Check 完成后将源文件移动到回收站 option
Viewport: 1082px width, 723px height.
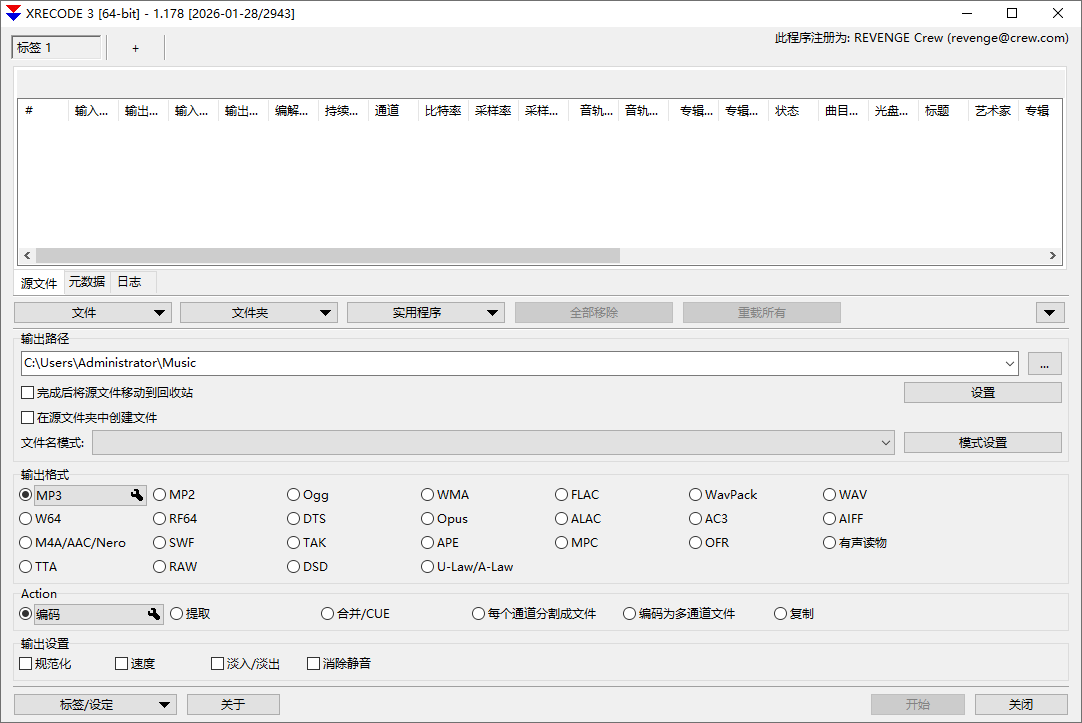[27, 392]
